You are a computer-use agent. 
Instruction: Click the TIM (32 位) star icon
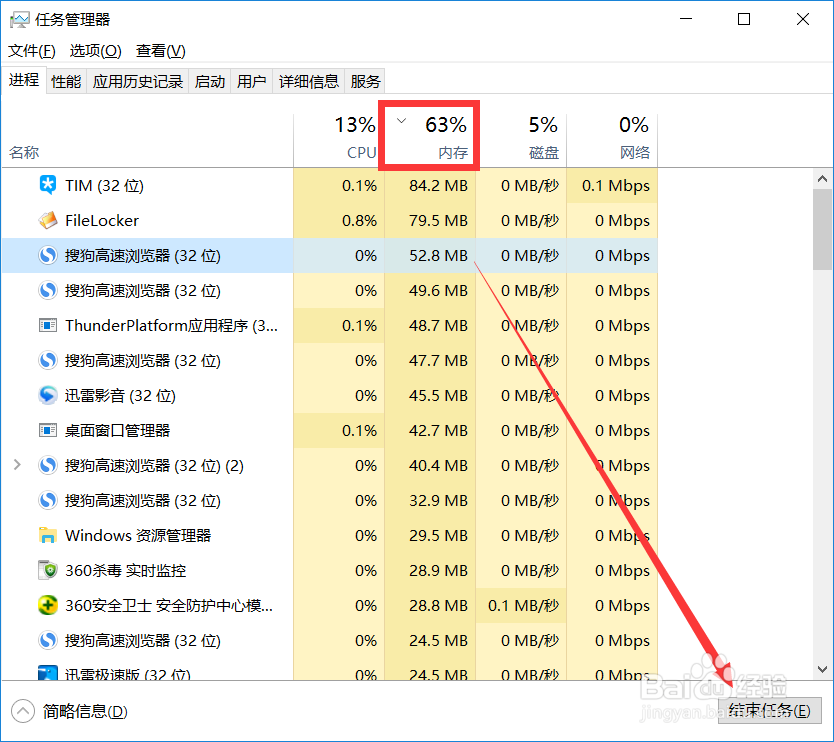click(x=48, y=185)
